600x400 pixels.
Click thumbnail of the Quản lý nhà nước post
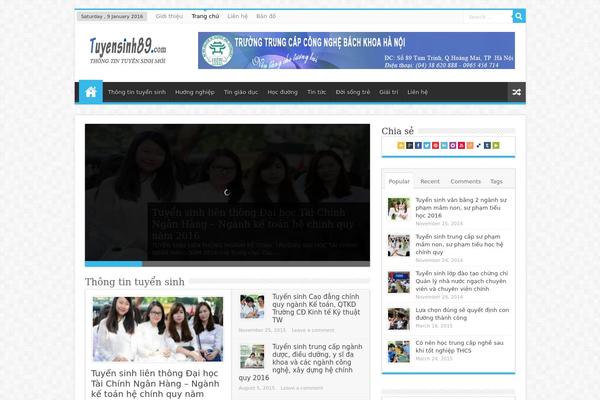click(399, 282)
